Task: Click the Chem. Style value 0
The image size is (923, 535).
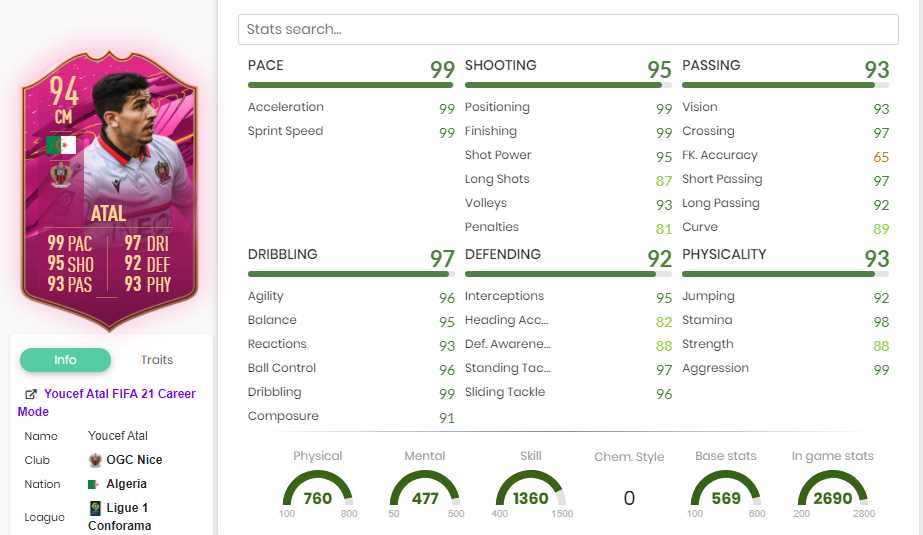Action: 628,498
